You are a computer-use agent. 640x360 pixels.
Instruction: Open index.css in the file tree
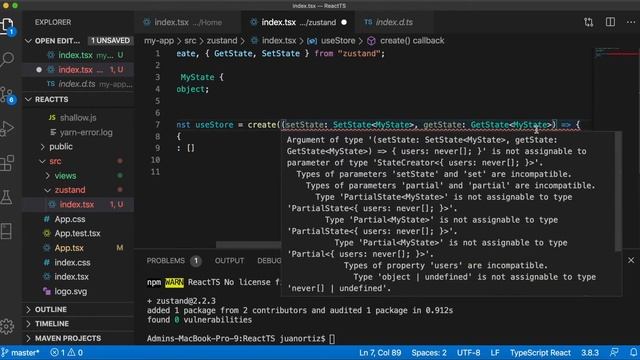[72, 262]
